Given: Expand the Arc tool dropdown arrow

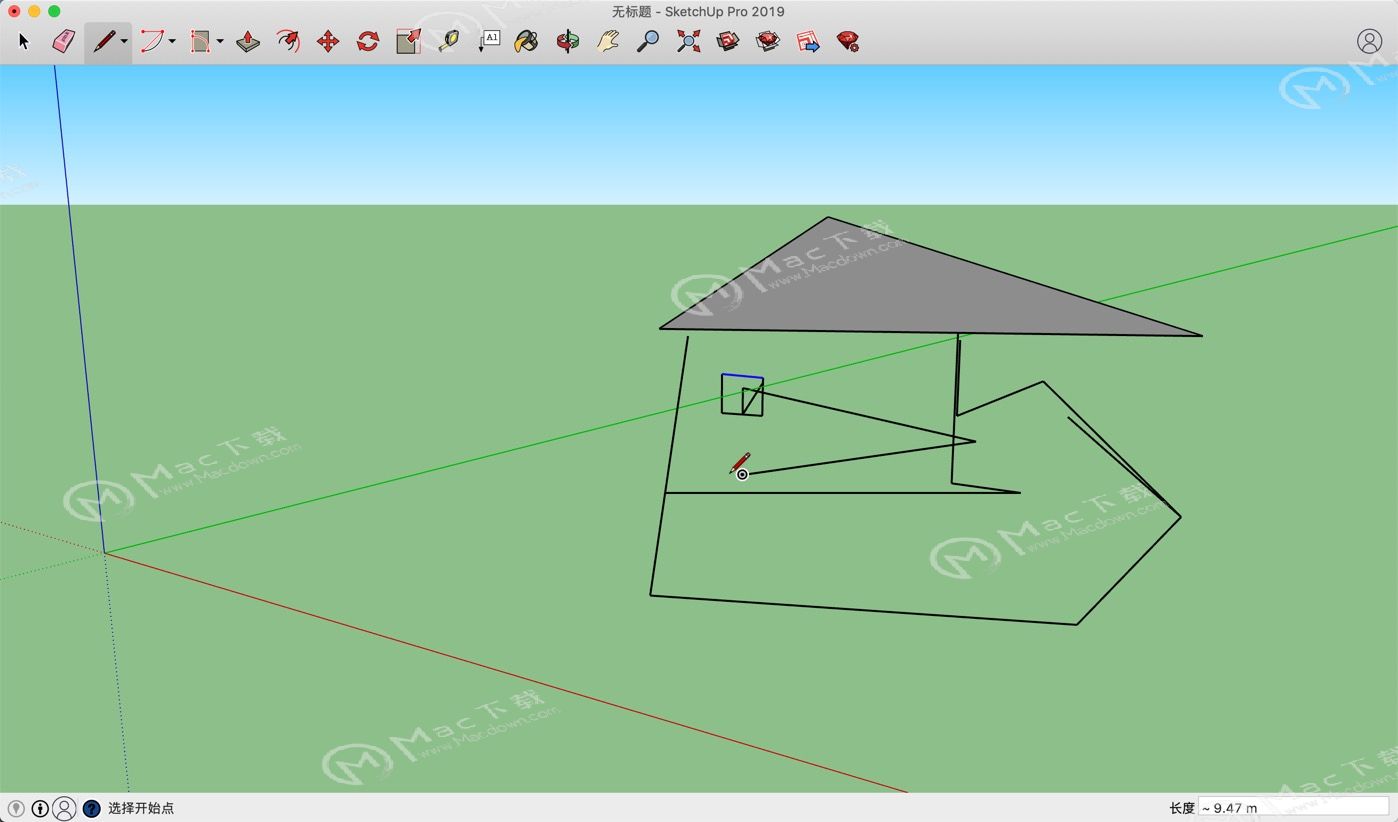Looking at the screenshot, I should pyautogui.click(x=172, y=42).
